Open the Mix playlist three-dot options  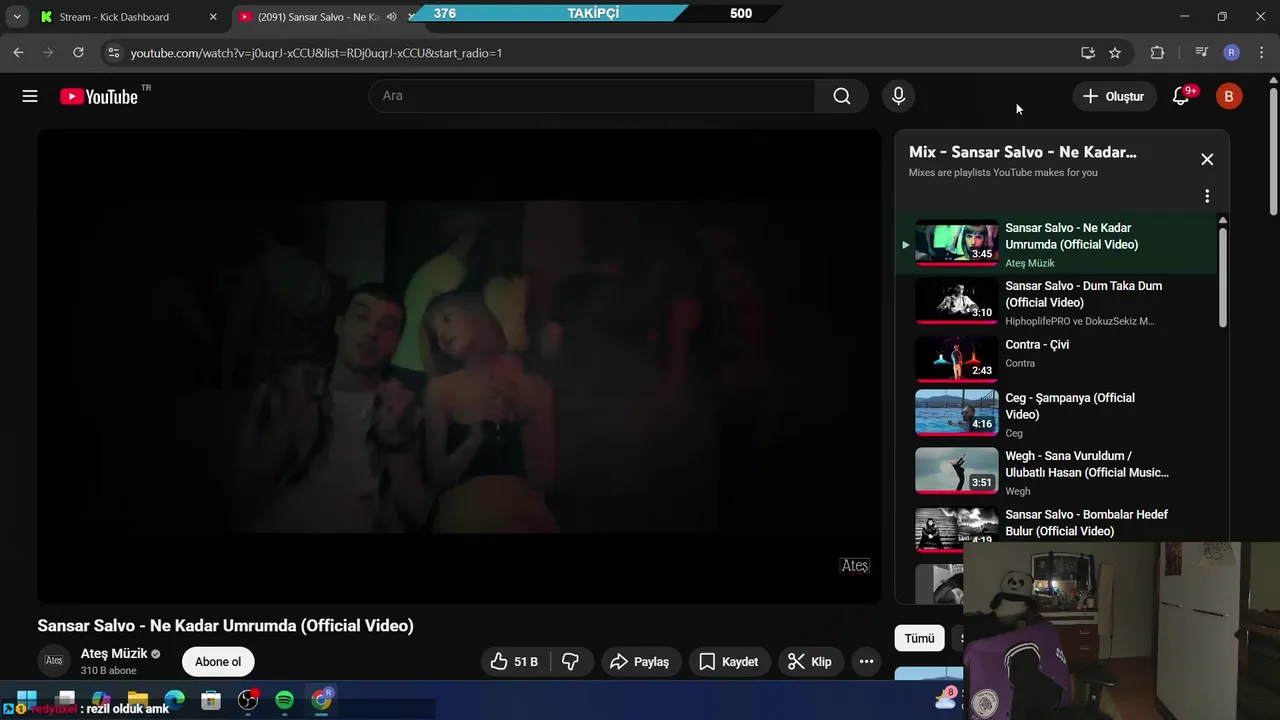click(1207, 196)
